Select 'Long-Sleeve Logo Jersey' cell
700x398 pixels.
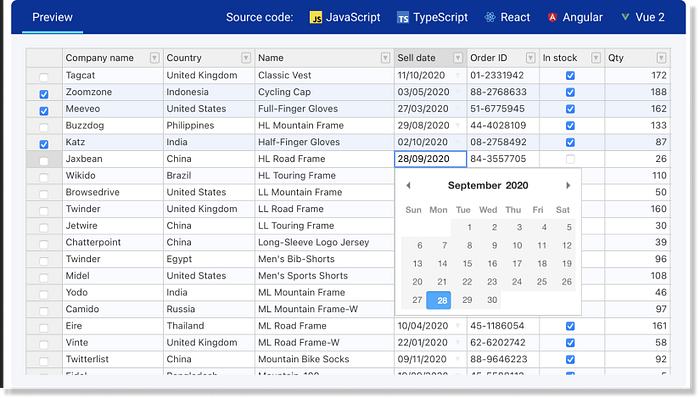[325, 242]
